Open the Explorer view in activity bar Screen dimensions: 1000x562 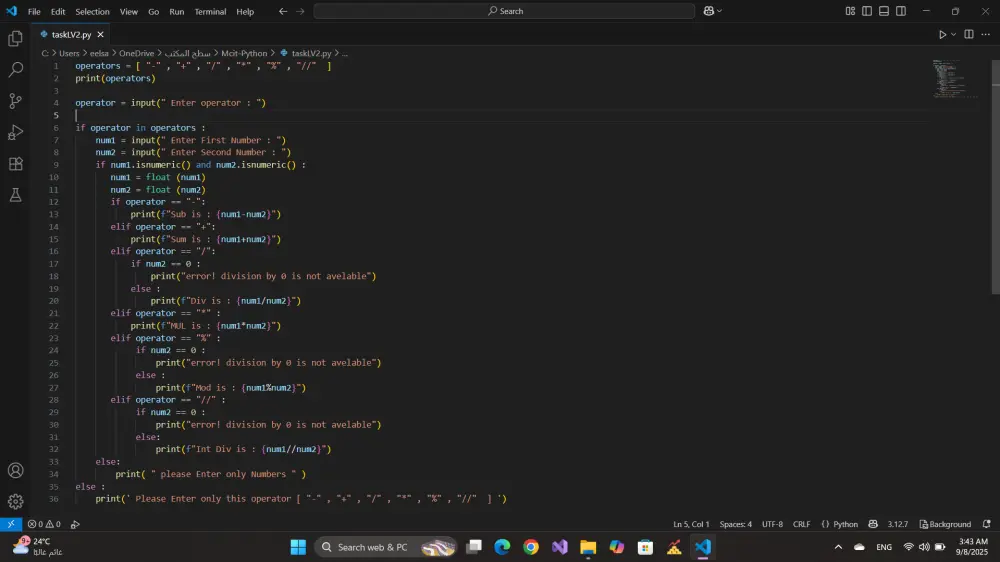click(x=15, y=39)
